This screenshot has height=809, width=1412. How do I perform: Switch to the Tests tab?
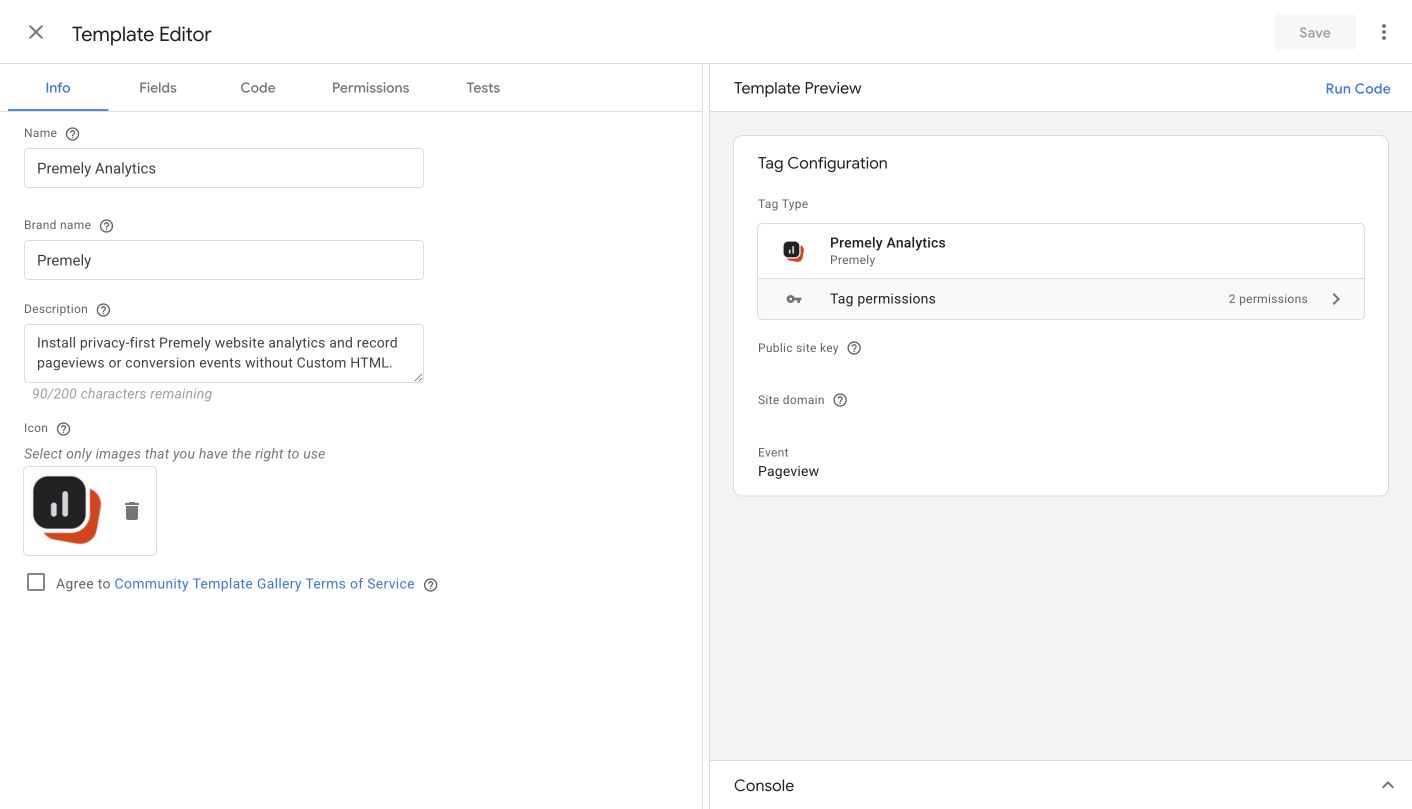tap(483, 88)
